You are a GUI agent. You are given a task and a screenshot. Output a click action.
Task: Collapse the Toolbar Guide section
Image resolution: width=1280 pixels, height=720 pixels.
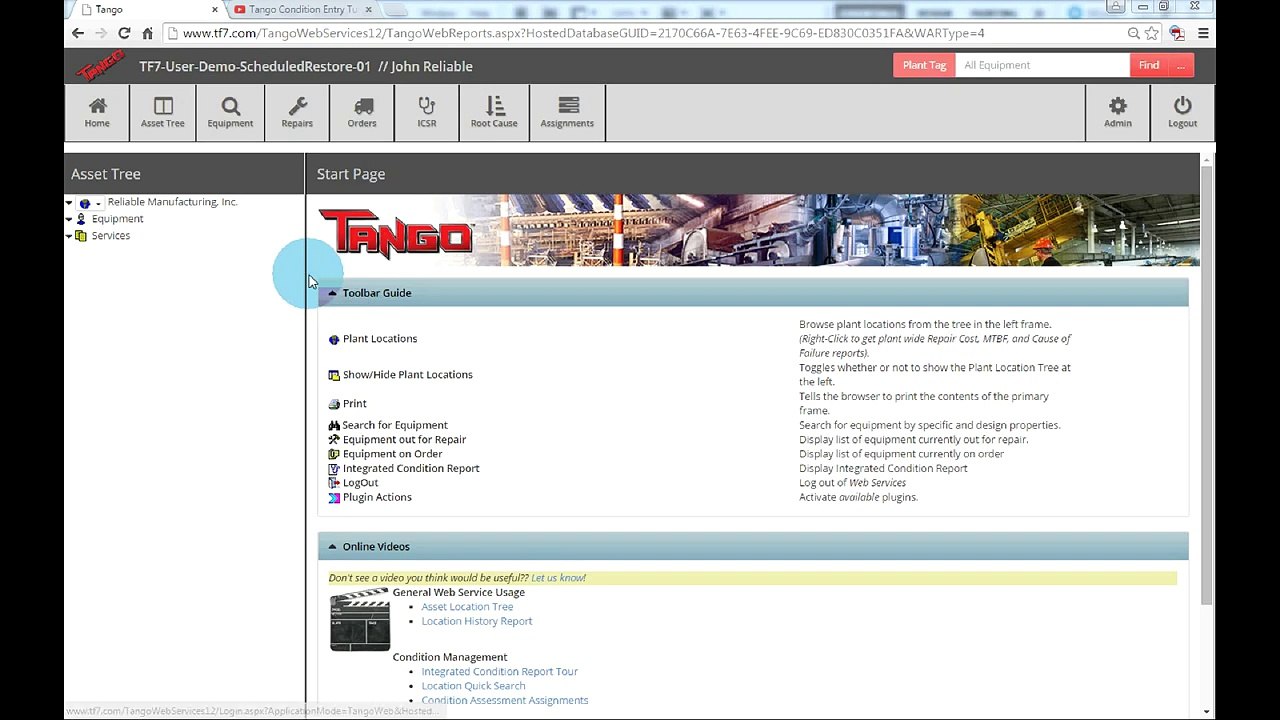click(x=332, y=293)
